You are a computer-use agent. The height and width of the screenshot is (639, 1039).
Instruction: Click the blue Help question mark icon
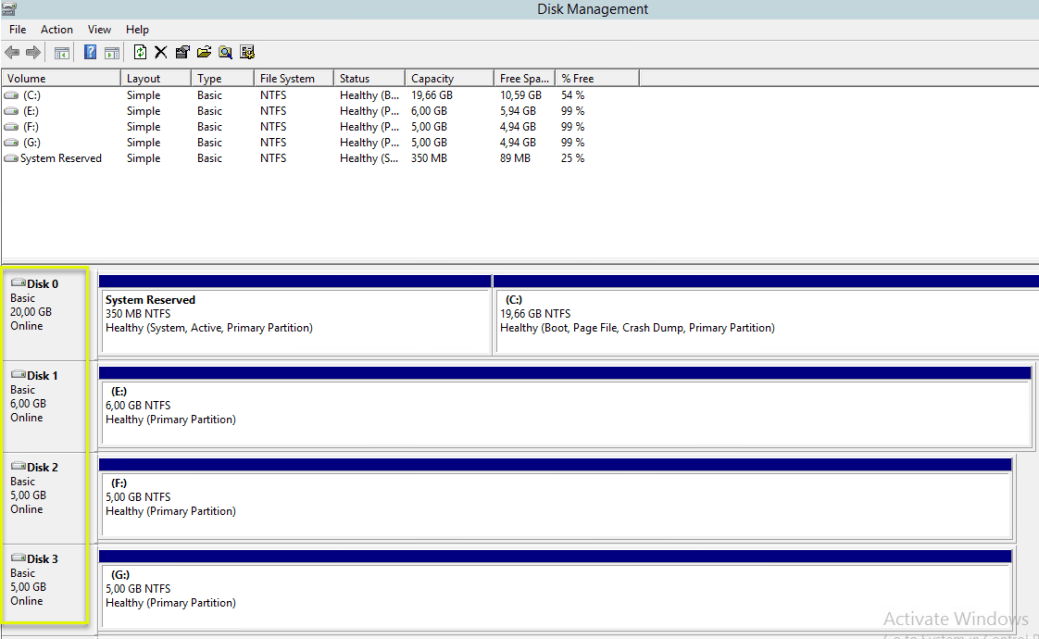pos(90,52)
